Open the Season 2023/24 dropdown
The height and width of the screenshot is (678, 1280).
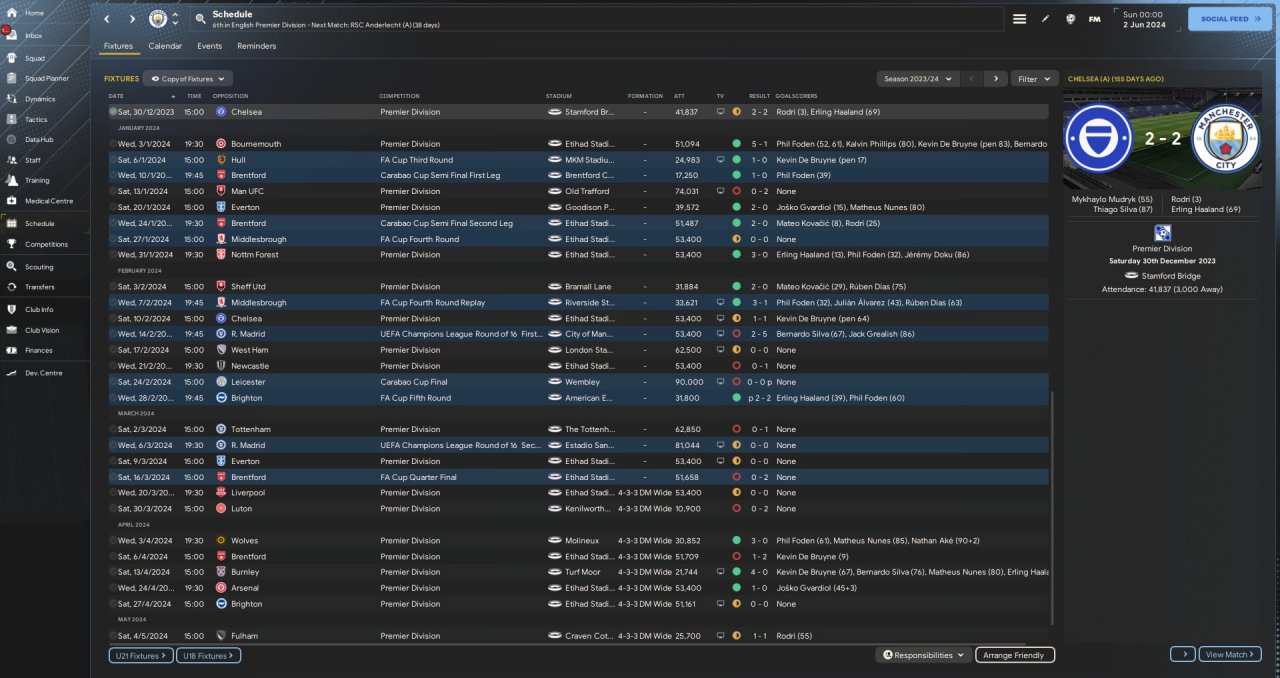click(918, 78)
